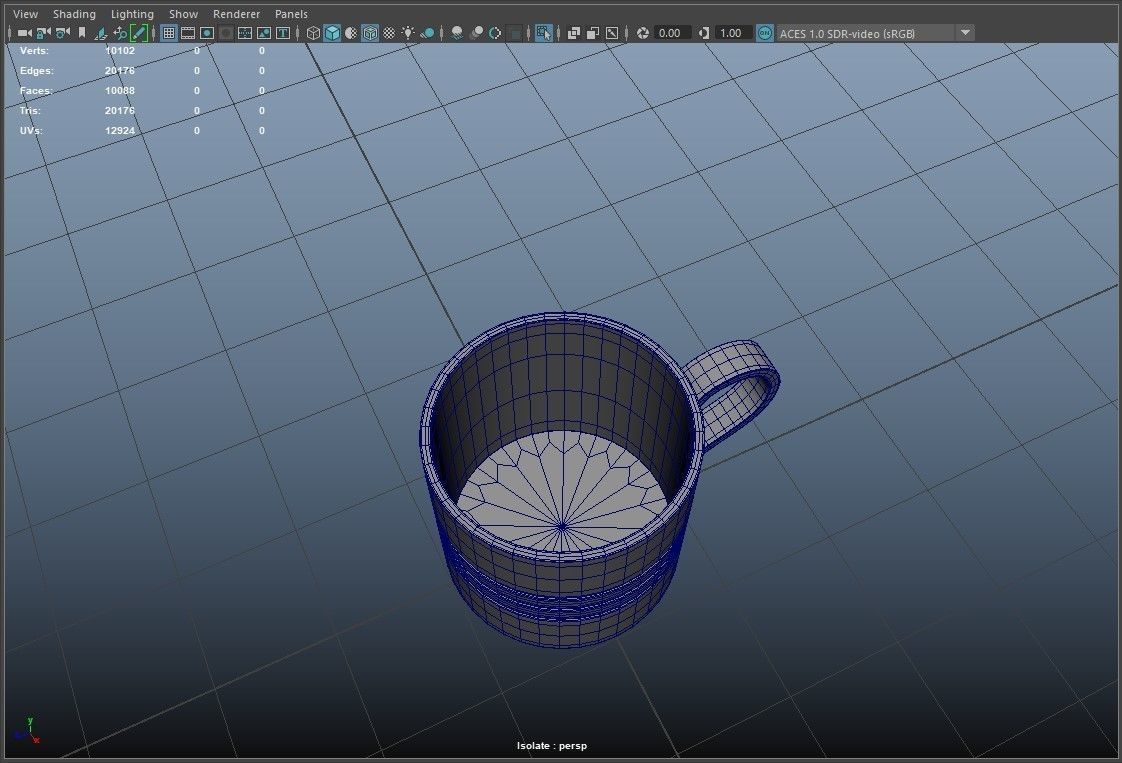Toggle the Isolate Select icon
Image resolution: width=1122 pixels, height=763 pixels.
pos(544,33)
